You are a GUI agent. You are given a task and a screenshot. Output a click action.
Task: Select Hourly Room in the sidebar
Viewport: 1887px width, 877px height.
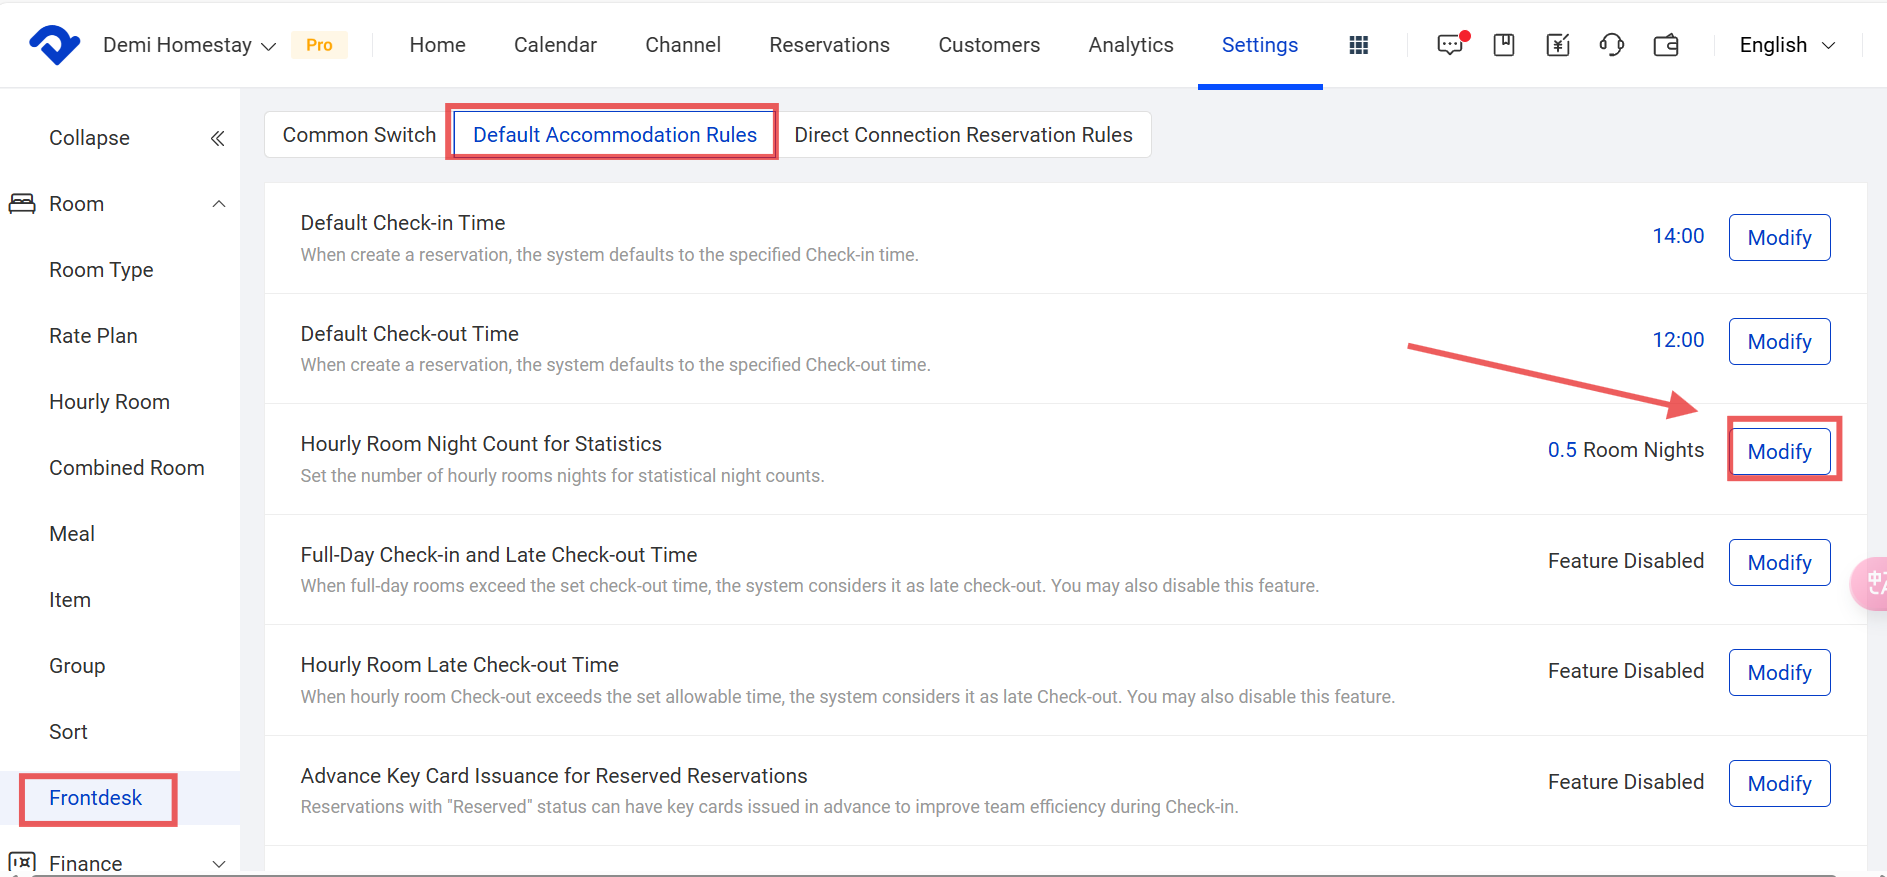109,402
